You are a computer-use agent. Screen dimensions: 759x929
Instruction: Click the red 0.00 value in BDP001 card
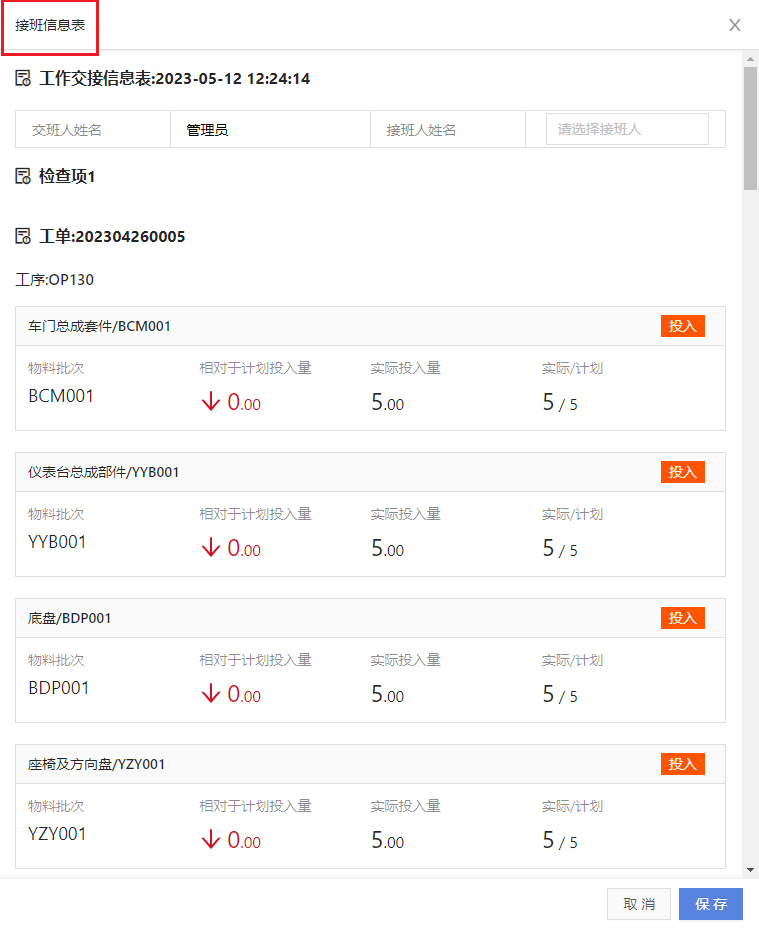(x=244, y=694)
